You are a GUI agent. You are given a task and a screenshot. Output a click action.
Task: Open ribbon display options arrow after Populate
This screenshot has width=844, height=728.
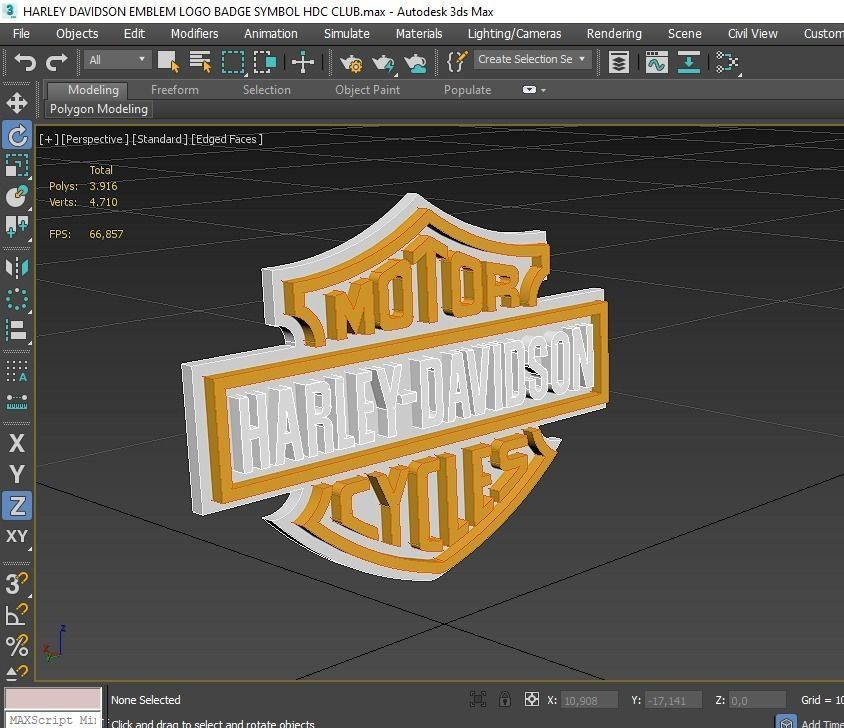pyautogui.click(x=544, y=90)
